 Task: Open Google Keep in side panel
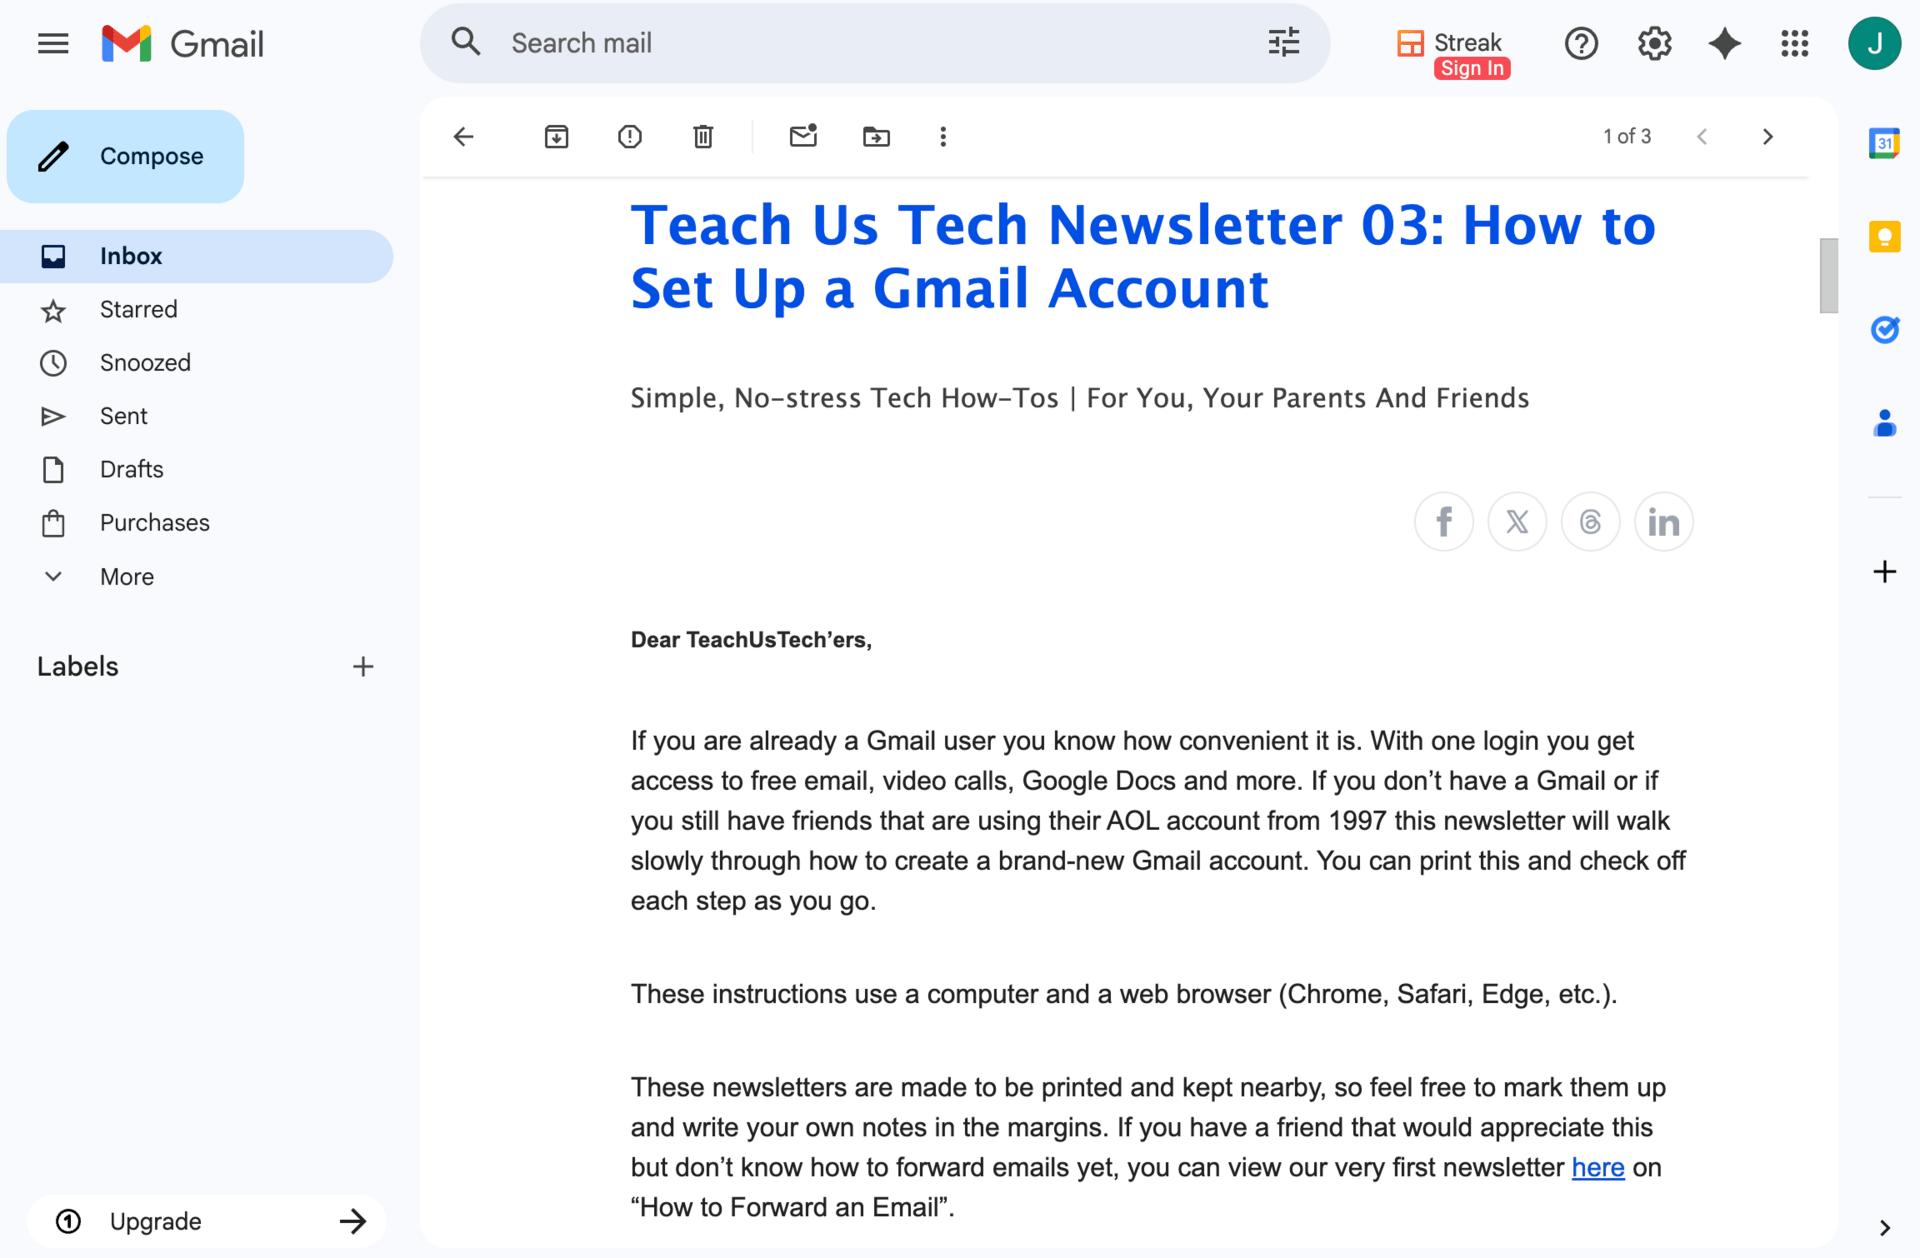(x=1884, y=237)
